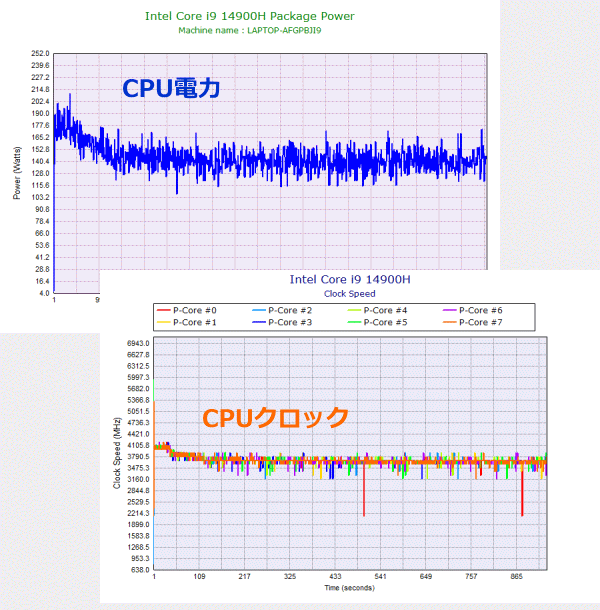
Task: Click the orange P-Core #7 legend line
Action: [449, 323]
